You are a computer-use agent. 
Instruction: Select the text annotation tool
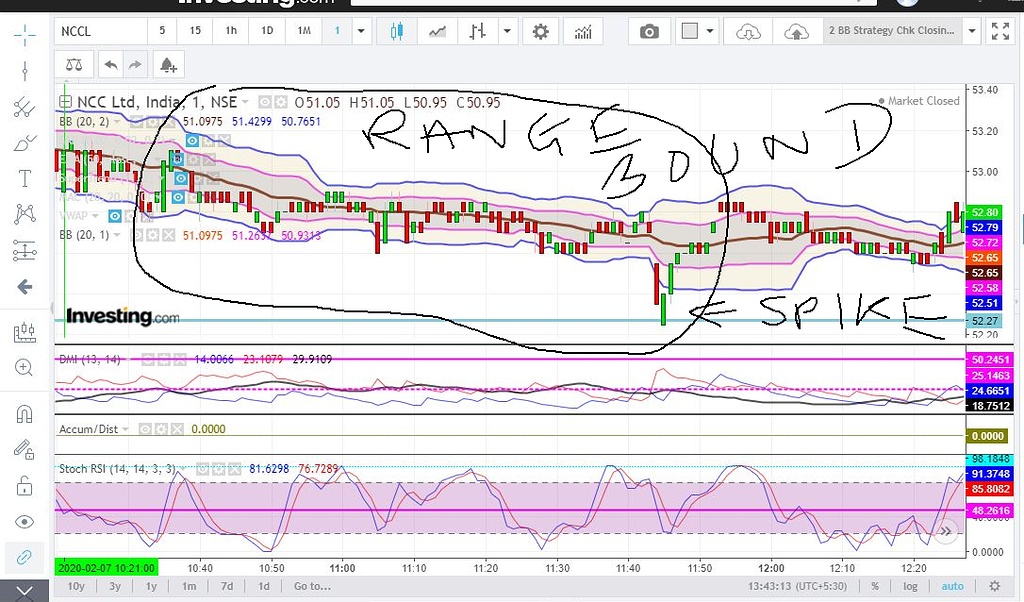coord(25,179)
